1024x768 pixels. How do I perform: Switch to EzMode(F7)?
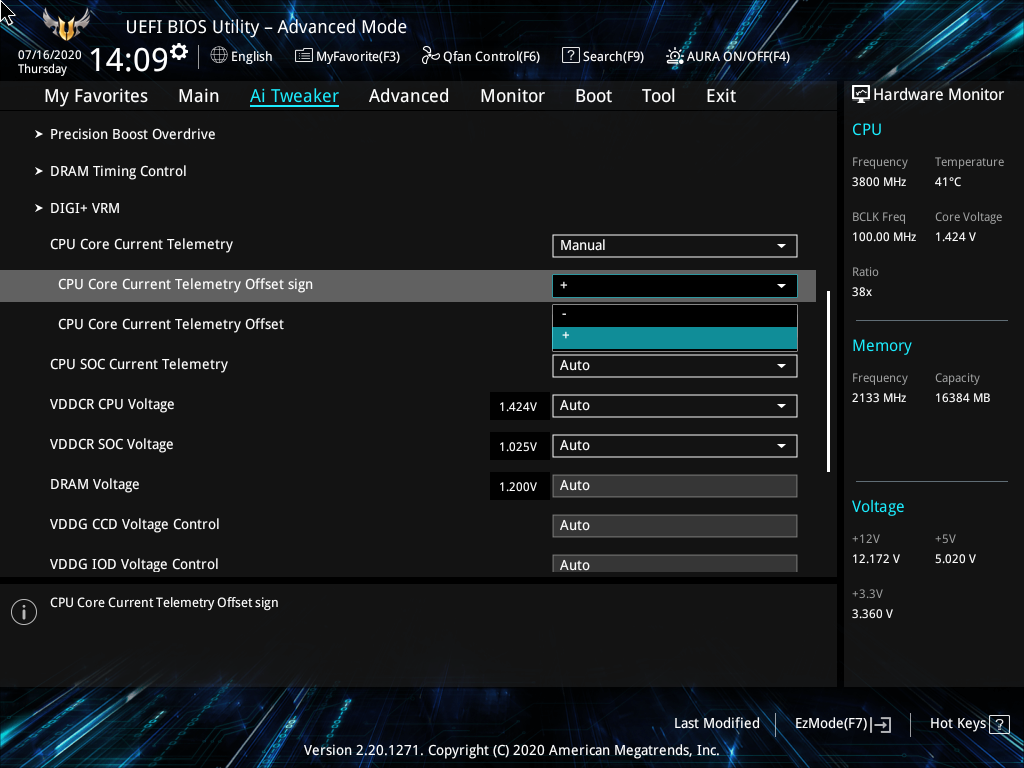pyautogui.click(x=831, y=724)
